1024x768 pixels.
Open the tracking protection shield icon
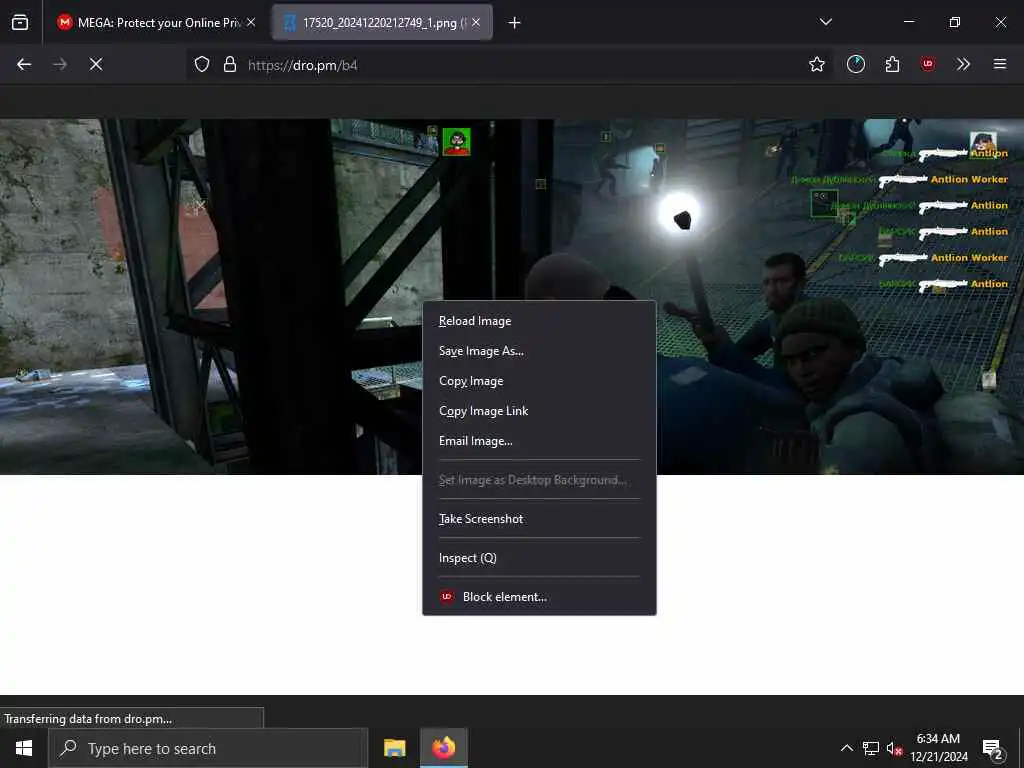[202, 64]
